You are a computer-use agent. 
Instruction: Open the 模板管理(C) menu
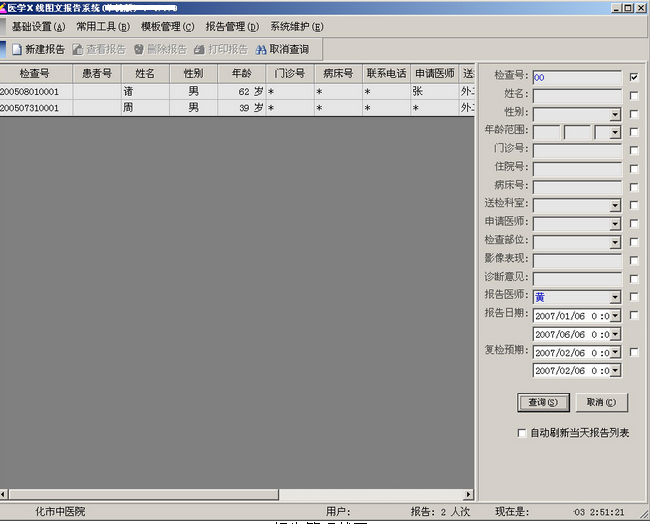click(x=167, y=27)
